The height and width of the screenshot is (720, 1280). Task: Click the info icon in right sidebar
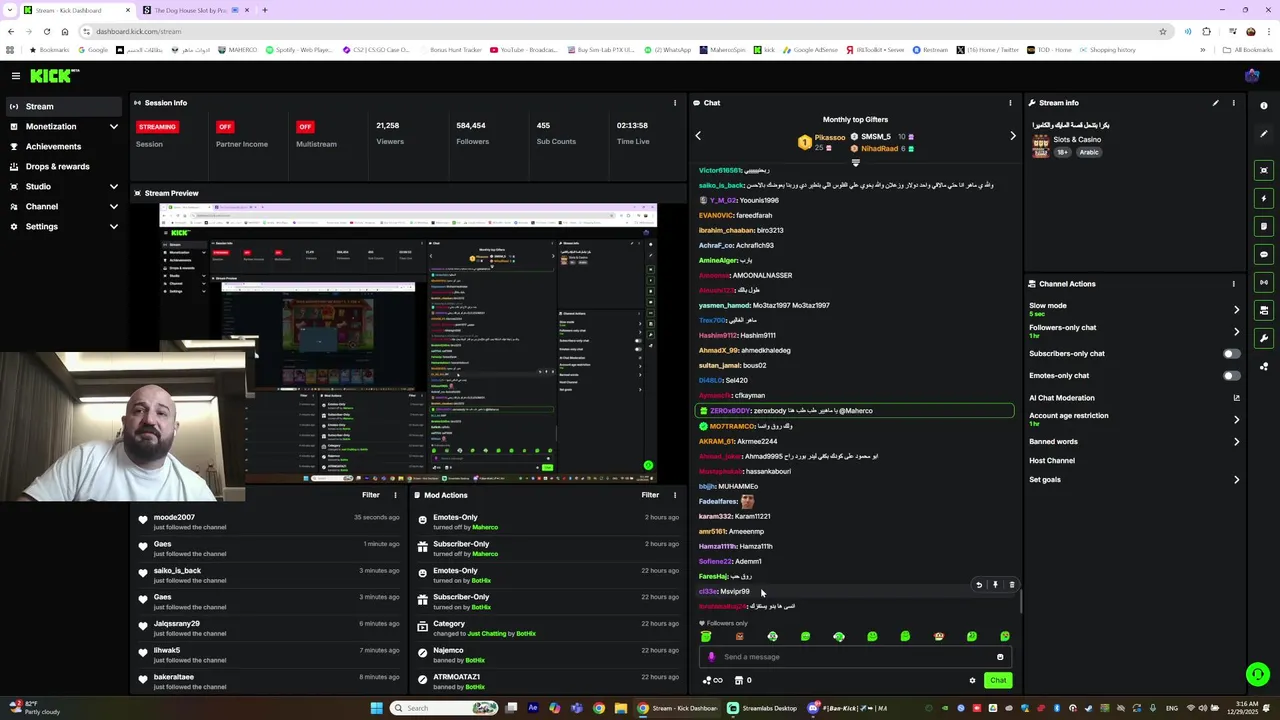(1264, 106)
